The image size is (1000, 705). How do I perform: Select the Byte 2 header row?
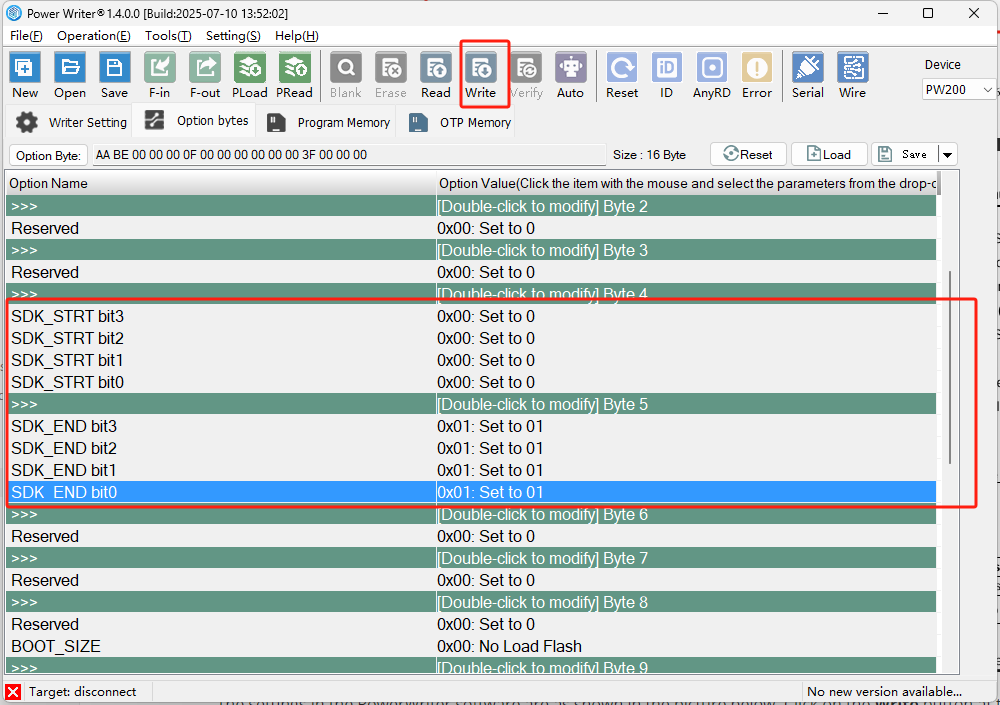click(x=471, y=206)
